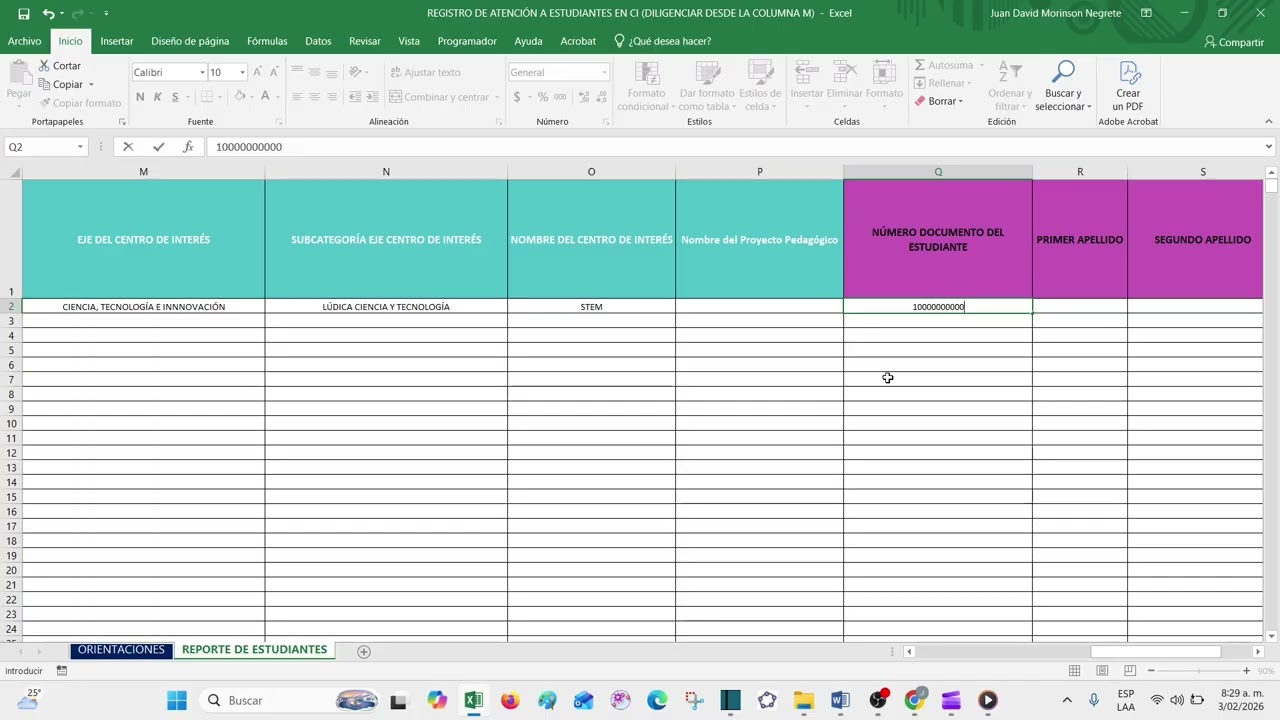Click zoom in plus button
The image size is (1280, 720).
(1246, 671)
